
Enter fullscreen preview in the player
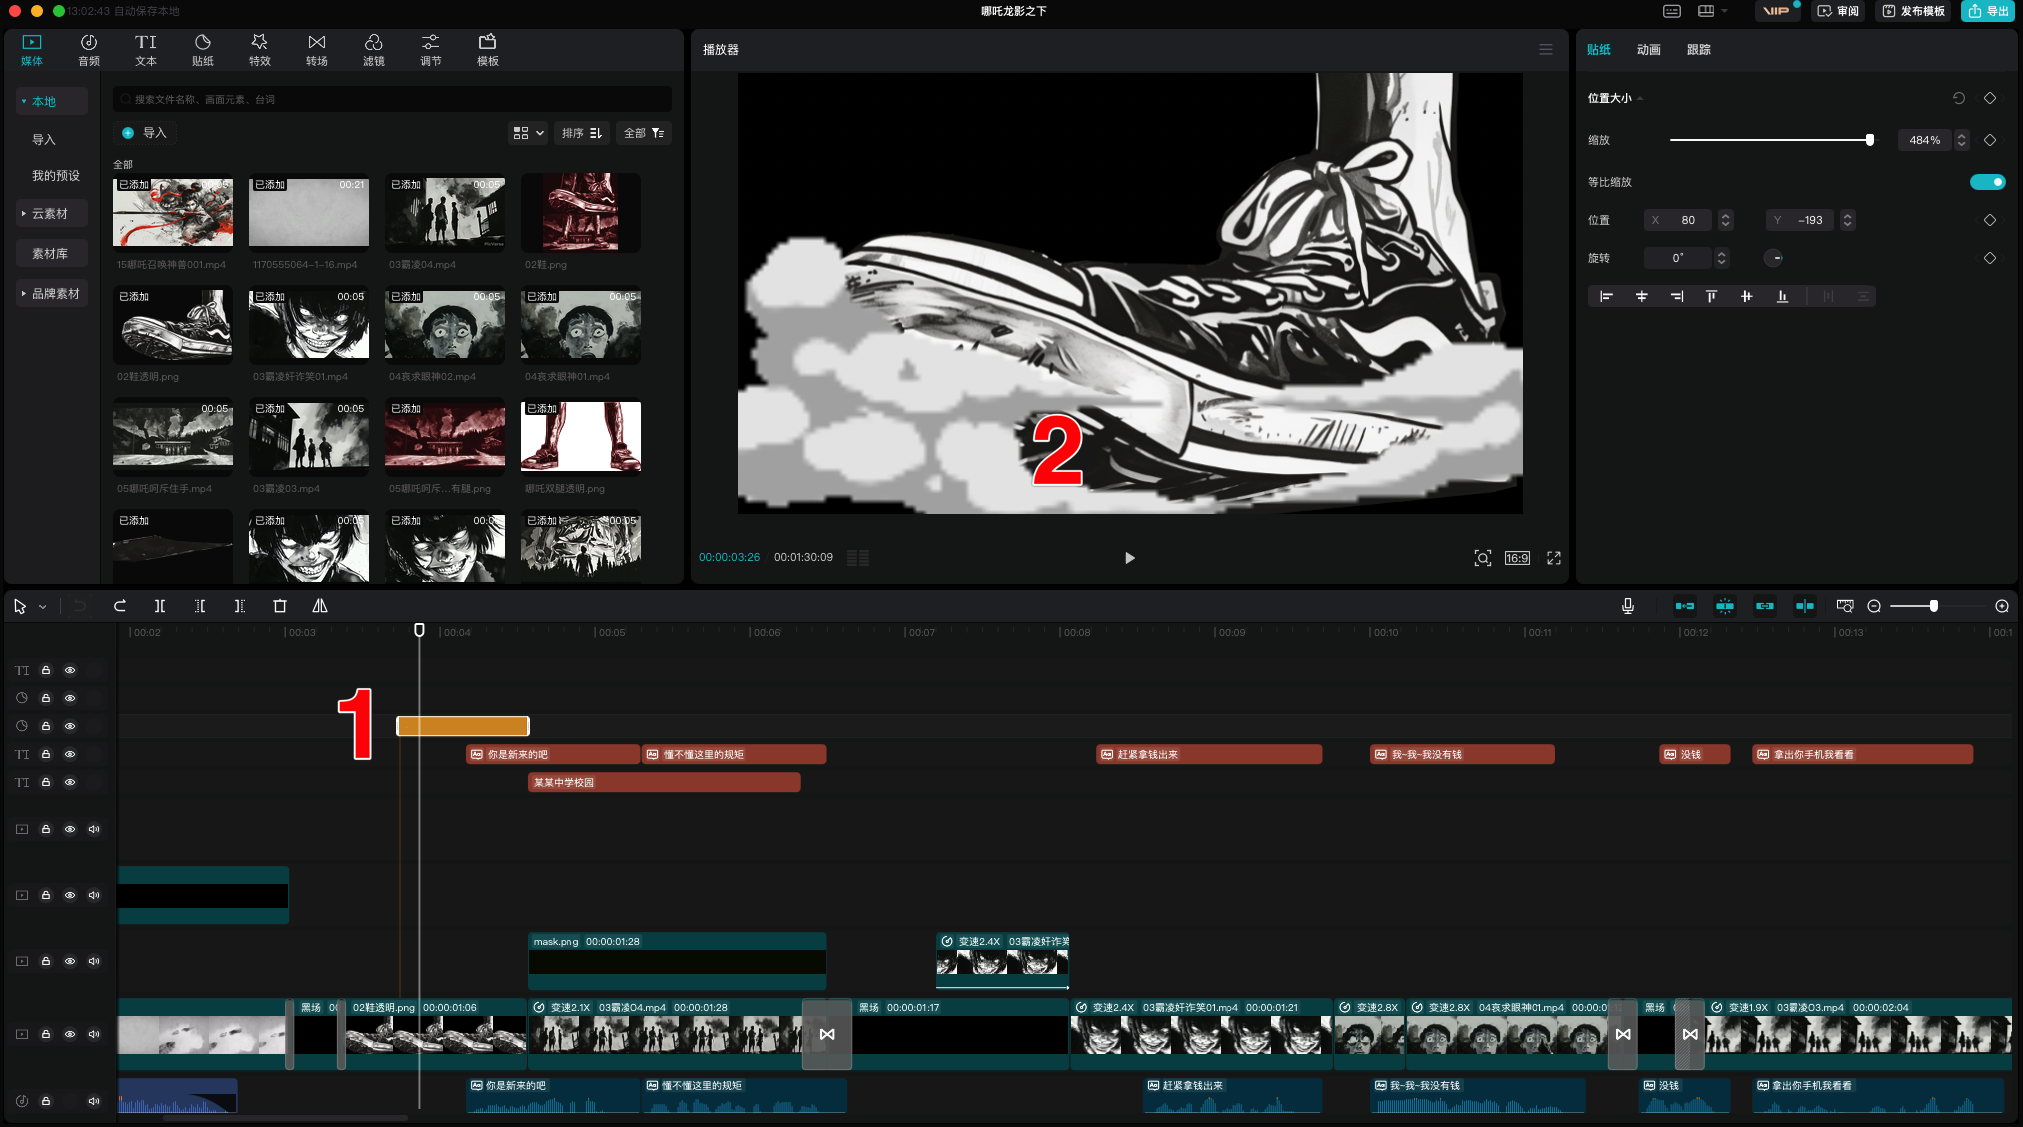(1554, 558)
